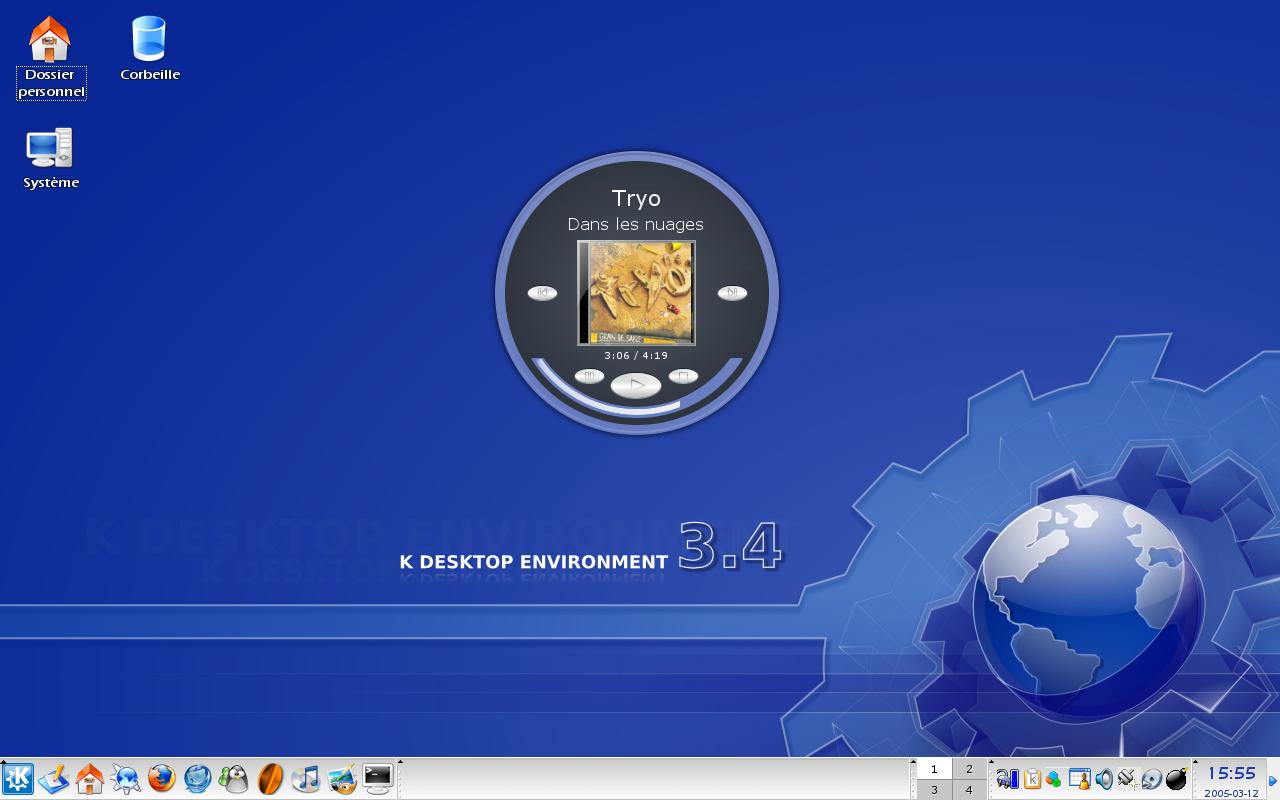Viewport: 1280px width, 800px height.
Task: Pause the Tryo song
Action: (x=589, y=376)
